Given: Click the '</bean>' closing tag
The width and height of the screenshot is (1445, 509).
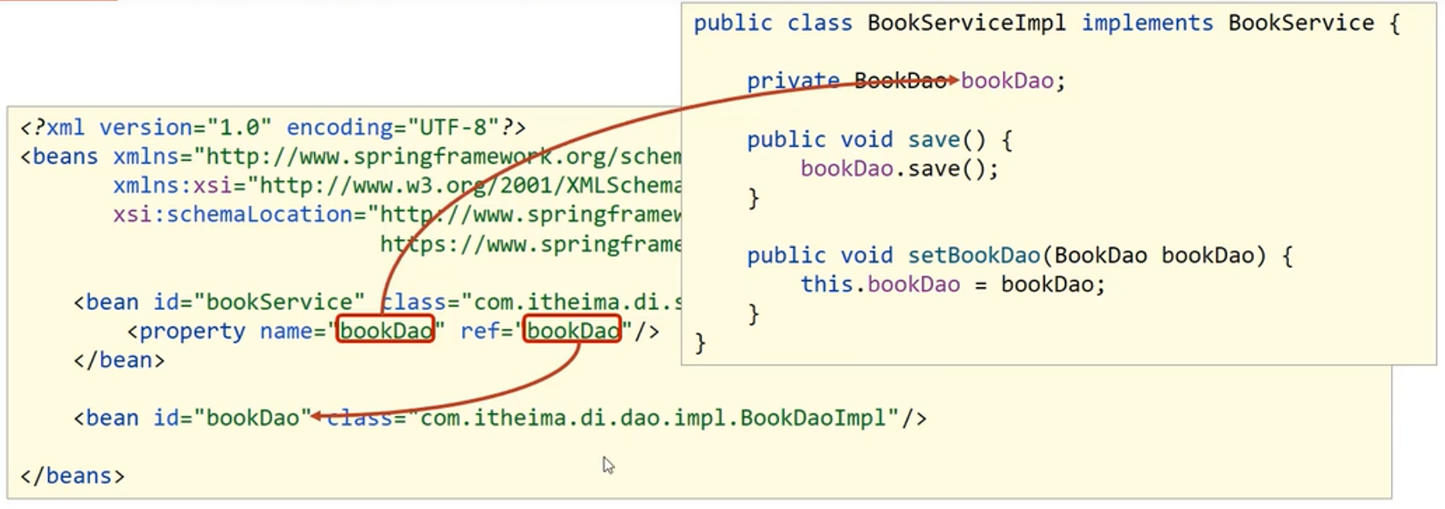Looking at the screenshot, I should (x=119, y=360).
